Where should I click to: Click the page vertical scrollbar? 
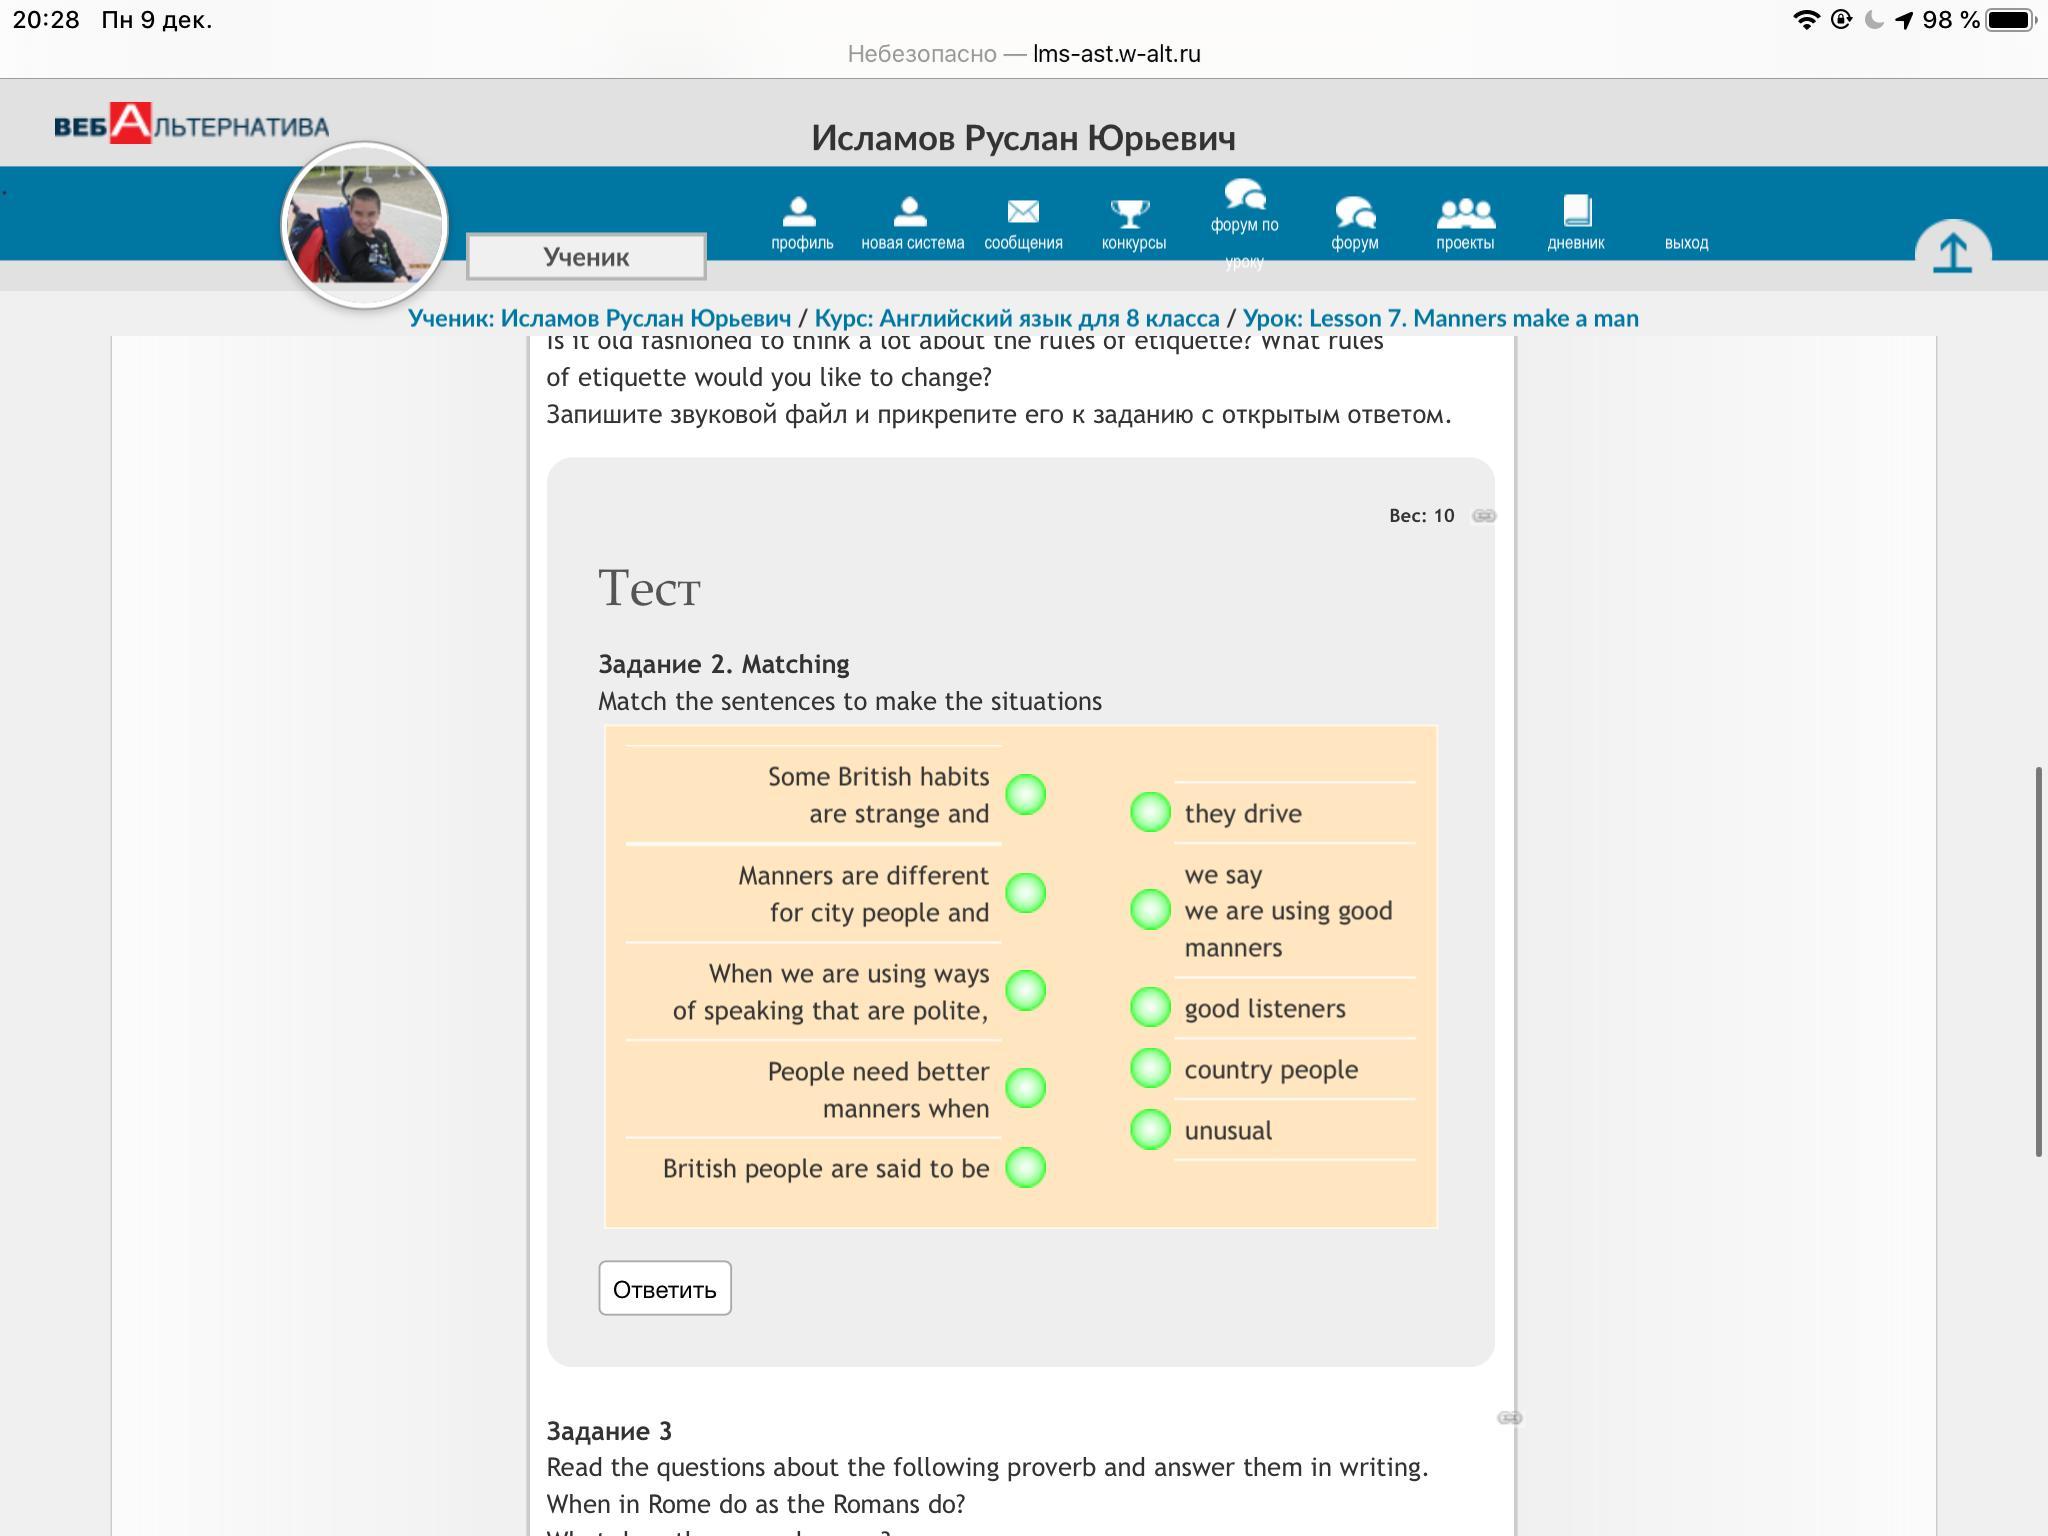(x=2038, y=962)
